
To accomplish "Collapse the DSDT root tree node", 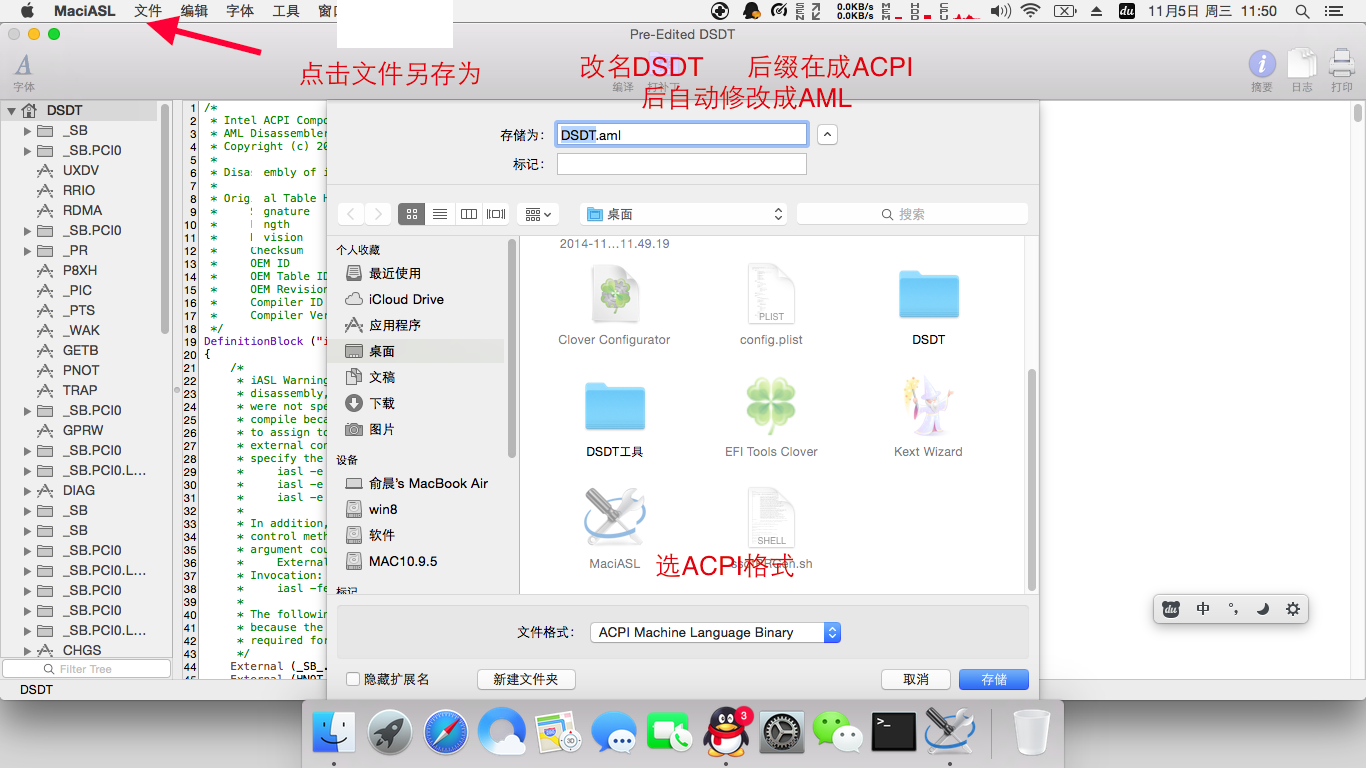I will pos(12,110).
